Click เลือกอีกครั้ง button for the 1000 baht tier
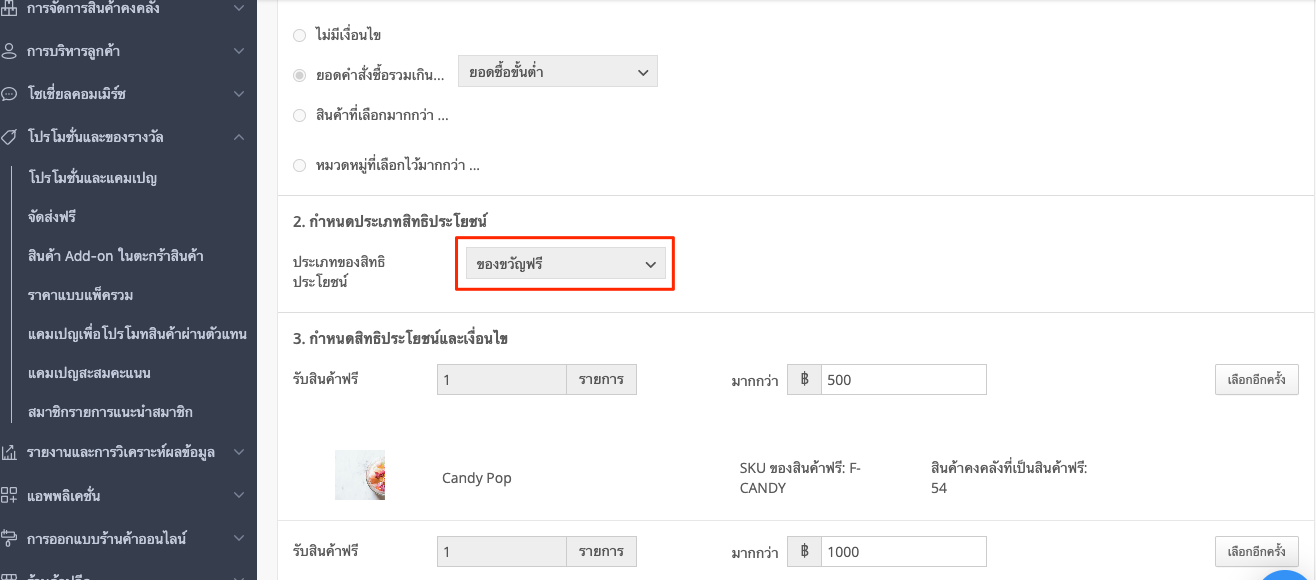 pos(1257,551)
